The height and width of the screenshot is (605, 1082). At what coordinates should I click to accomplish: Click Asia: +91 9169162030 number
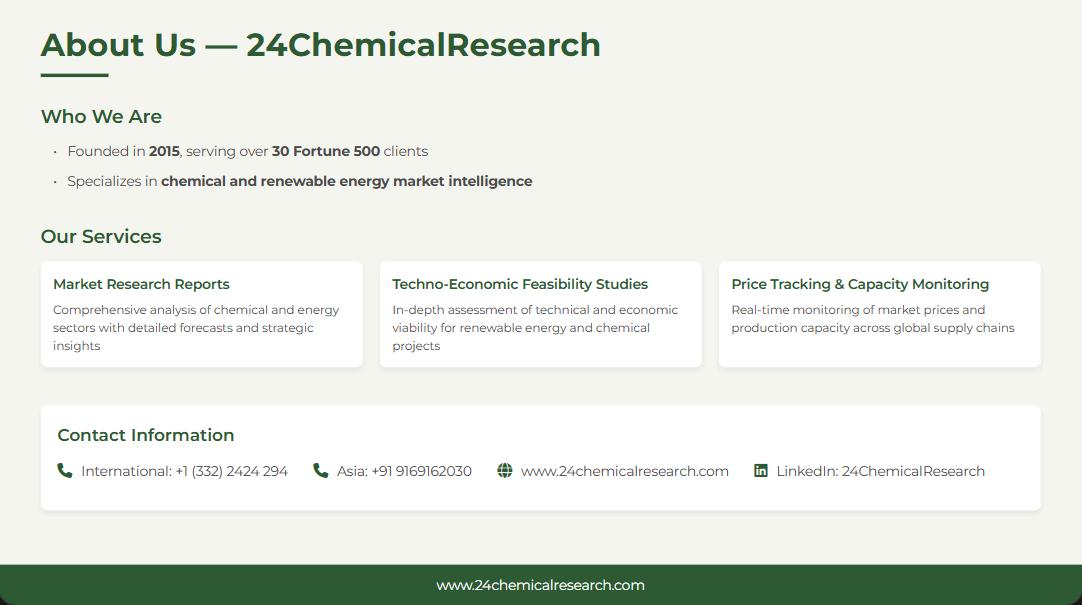[404, 471]
